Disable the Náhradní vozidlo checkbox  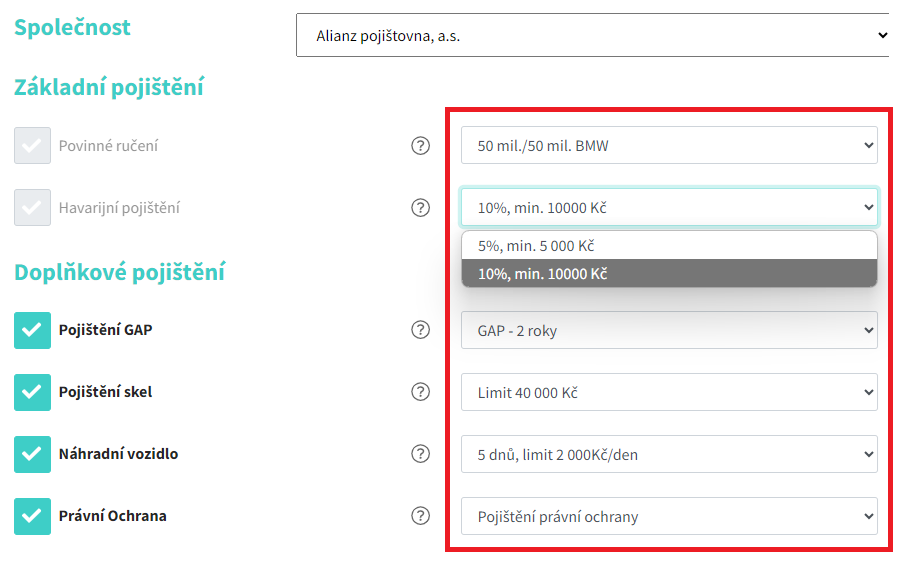32,454
